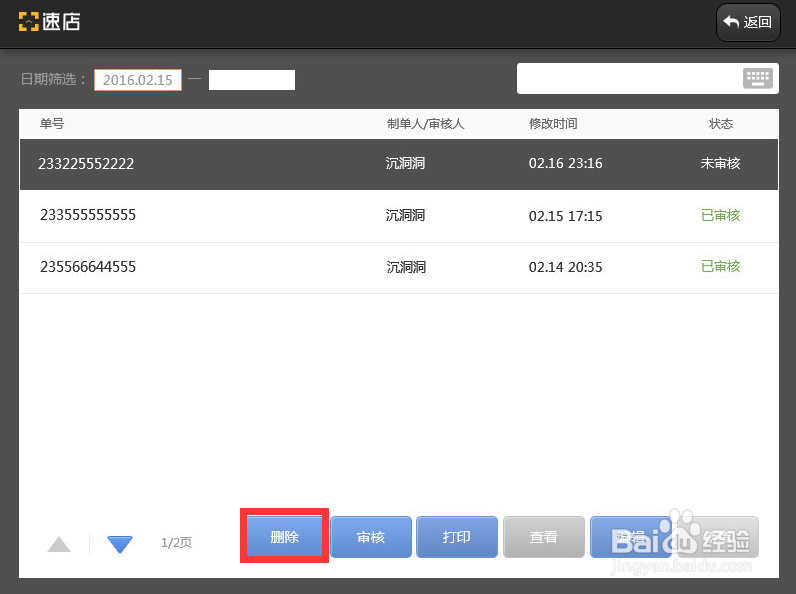This screenshot has height=594, width=796.
Task: Click the 1/2页 page indicator
Action: 176,543
